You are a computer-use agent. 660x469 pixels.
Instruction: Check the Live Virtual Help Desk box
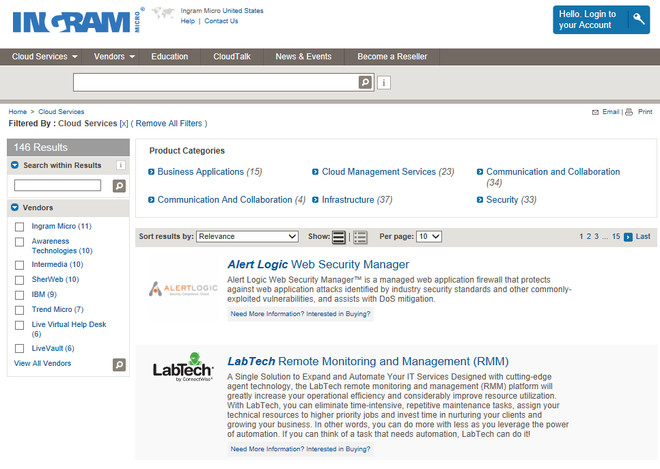tap(19, 325)
